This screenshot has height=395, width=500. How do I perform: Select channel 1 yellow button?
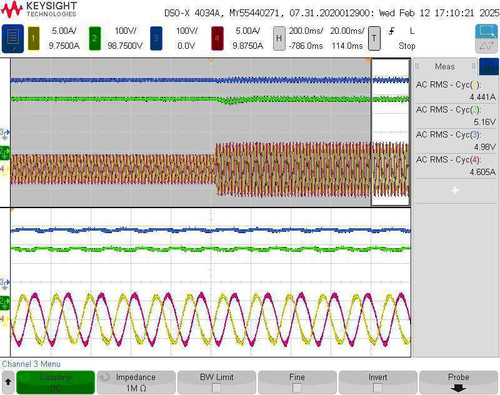[x=34, y=38]
